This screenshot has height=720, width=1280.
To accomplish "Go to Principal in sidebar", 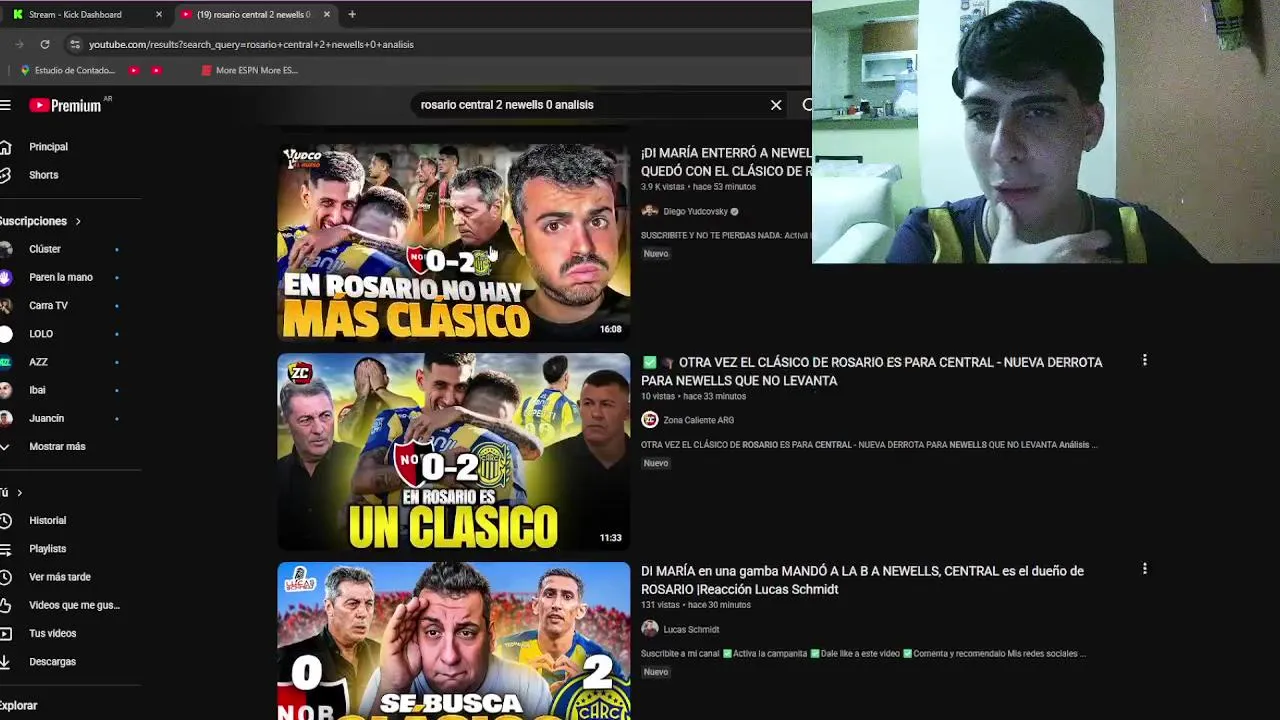I will (x=48, y=147).
